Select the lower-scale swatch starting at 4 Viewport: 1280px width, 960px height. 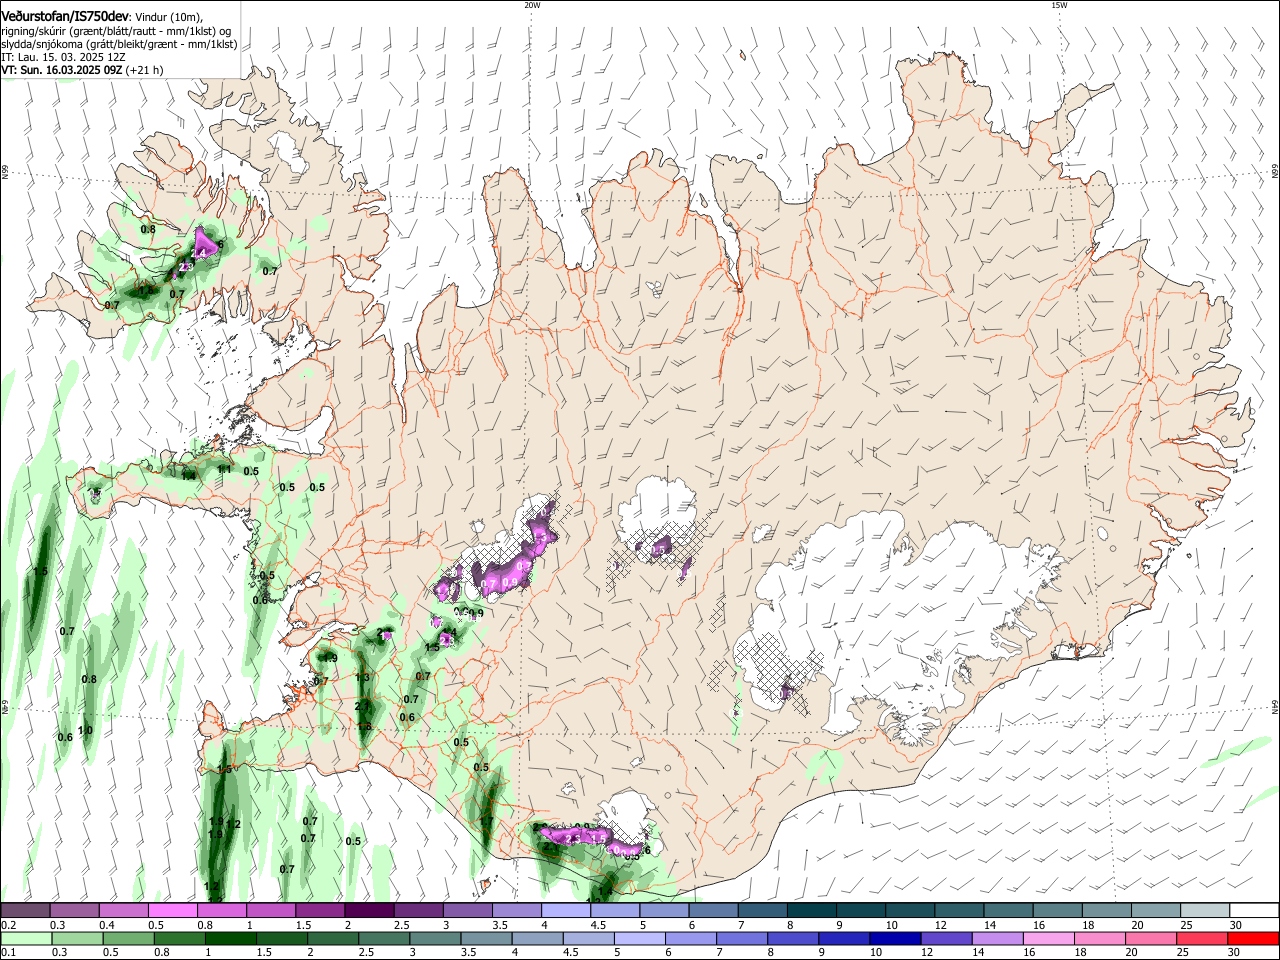[x=538, y=939]
